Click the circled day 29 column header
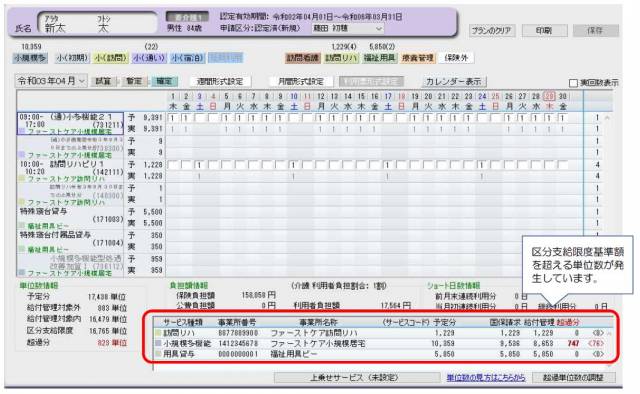The image size is (640, 394). [x=550, y=96]
